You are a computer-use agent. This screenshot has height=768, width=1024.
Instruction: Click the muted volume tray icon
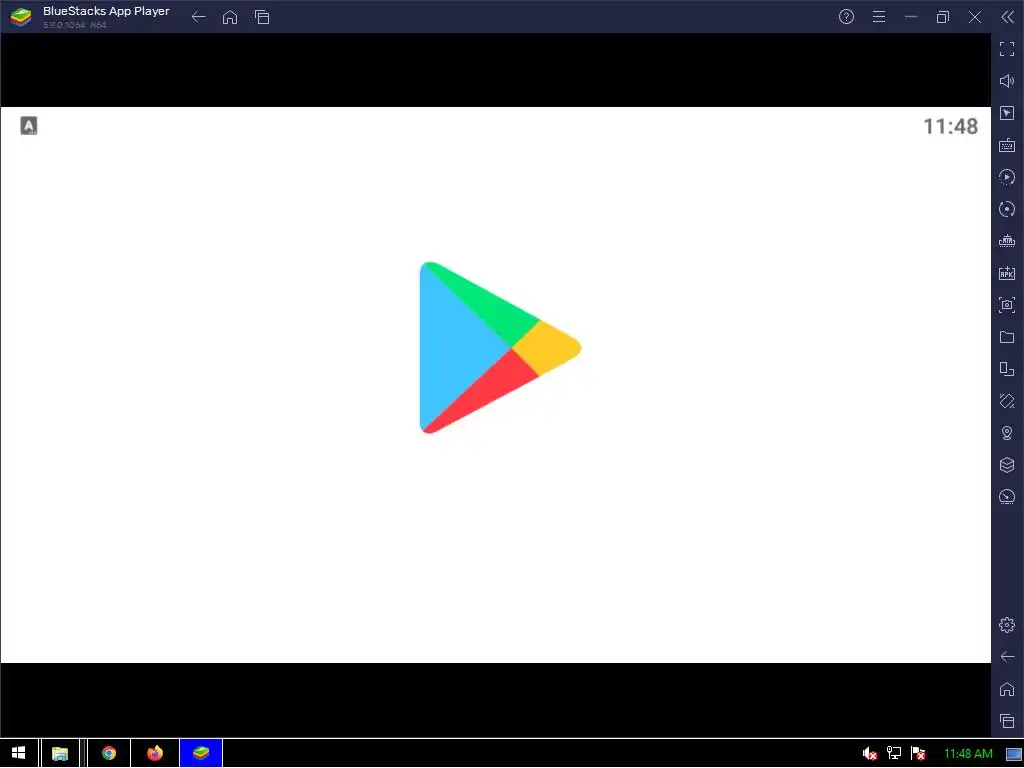tap(869, 754)
